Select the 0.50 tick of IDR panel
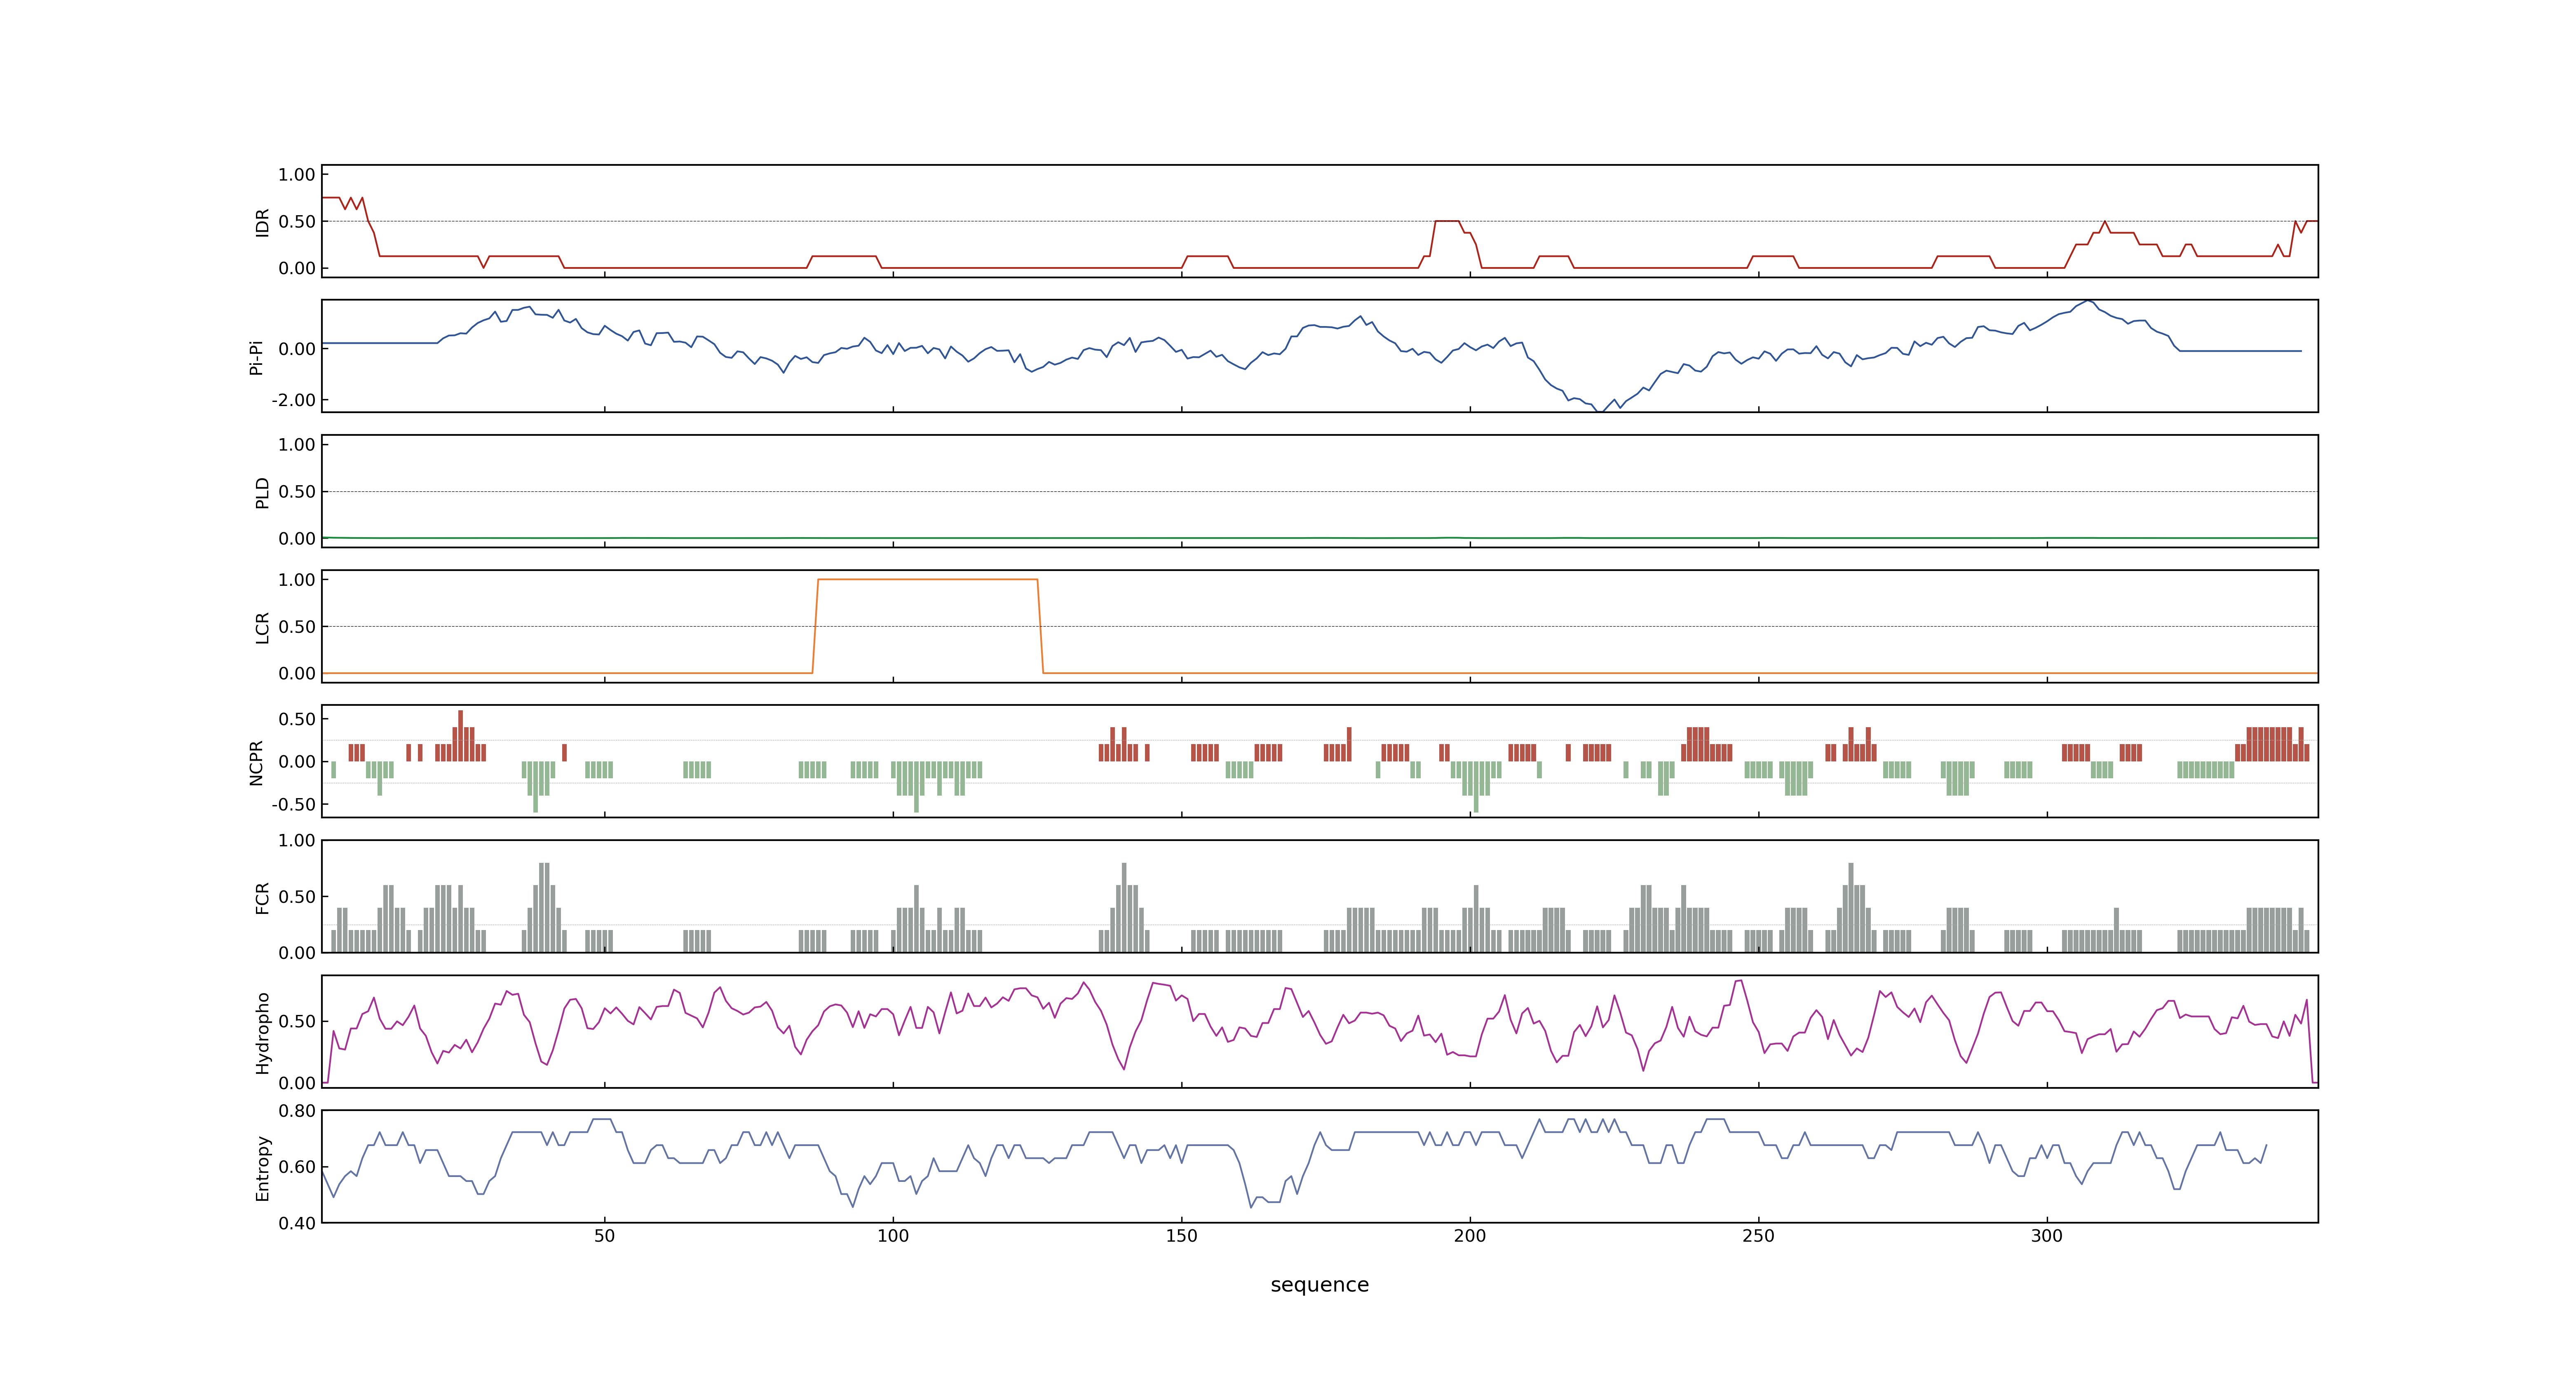This screenshot has height=1374, width=2576. pyautogui.click(x=297, y=222)
